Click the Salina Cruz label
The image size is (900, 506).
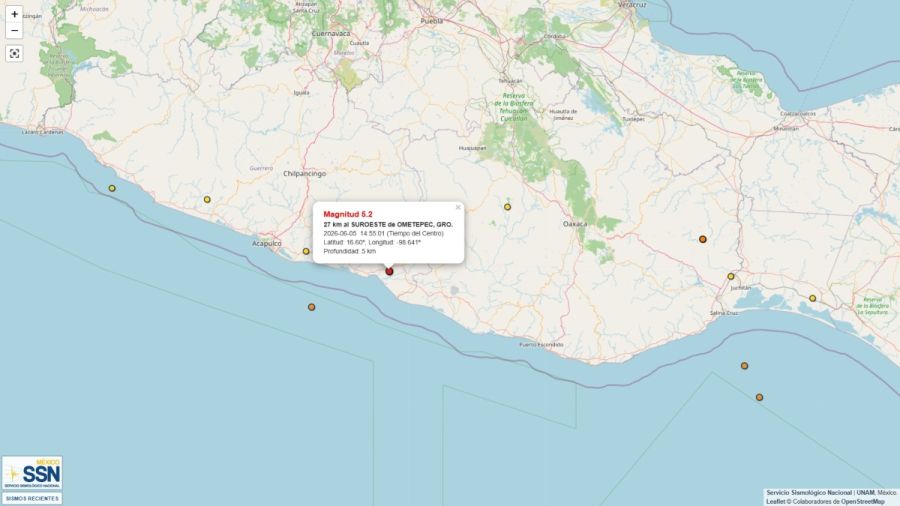pos(724,313)
